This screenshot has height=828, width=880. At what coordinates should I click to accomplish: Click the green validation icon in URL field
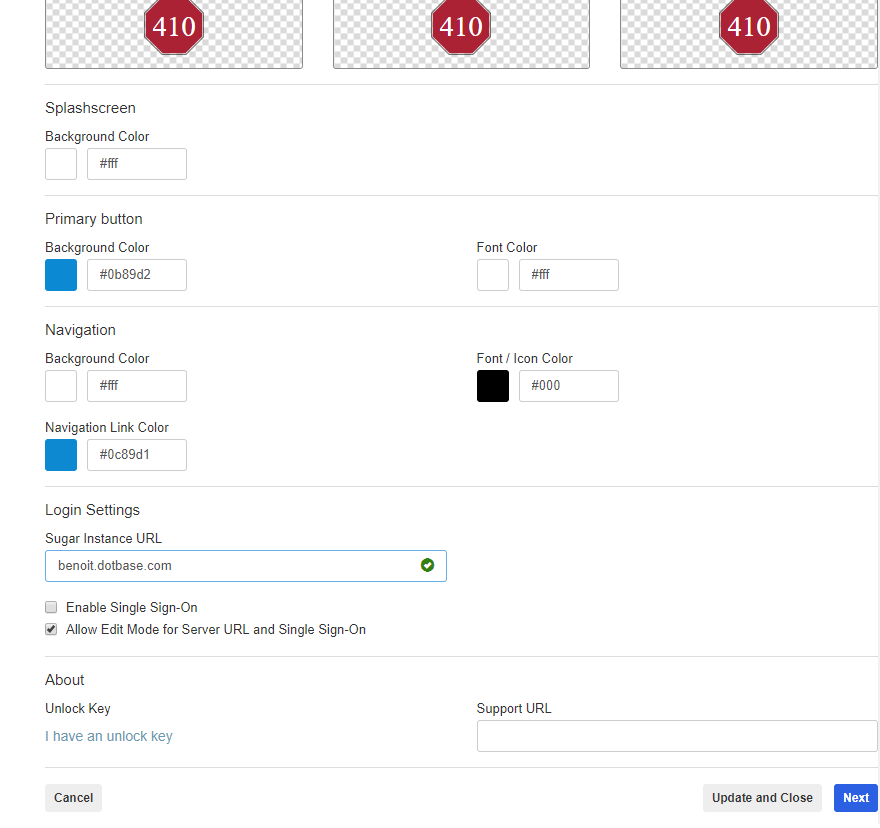pyautogui.click(x=428, y=566)
